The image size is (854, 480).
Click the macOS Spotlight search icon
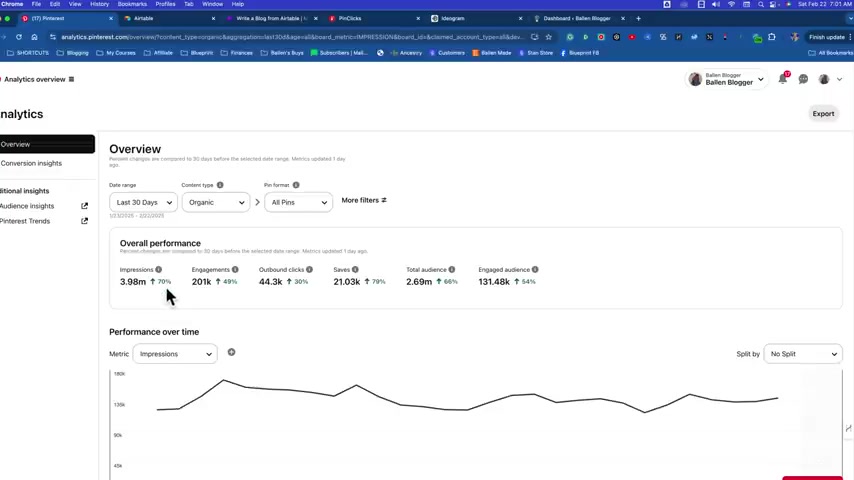[x=761, y=4]
